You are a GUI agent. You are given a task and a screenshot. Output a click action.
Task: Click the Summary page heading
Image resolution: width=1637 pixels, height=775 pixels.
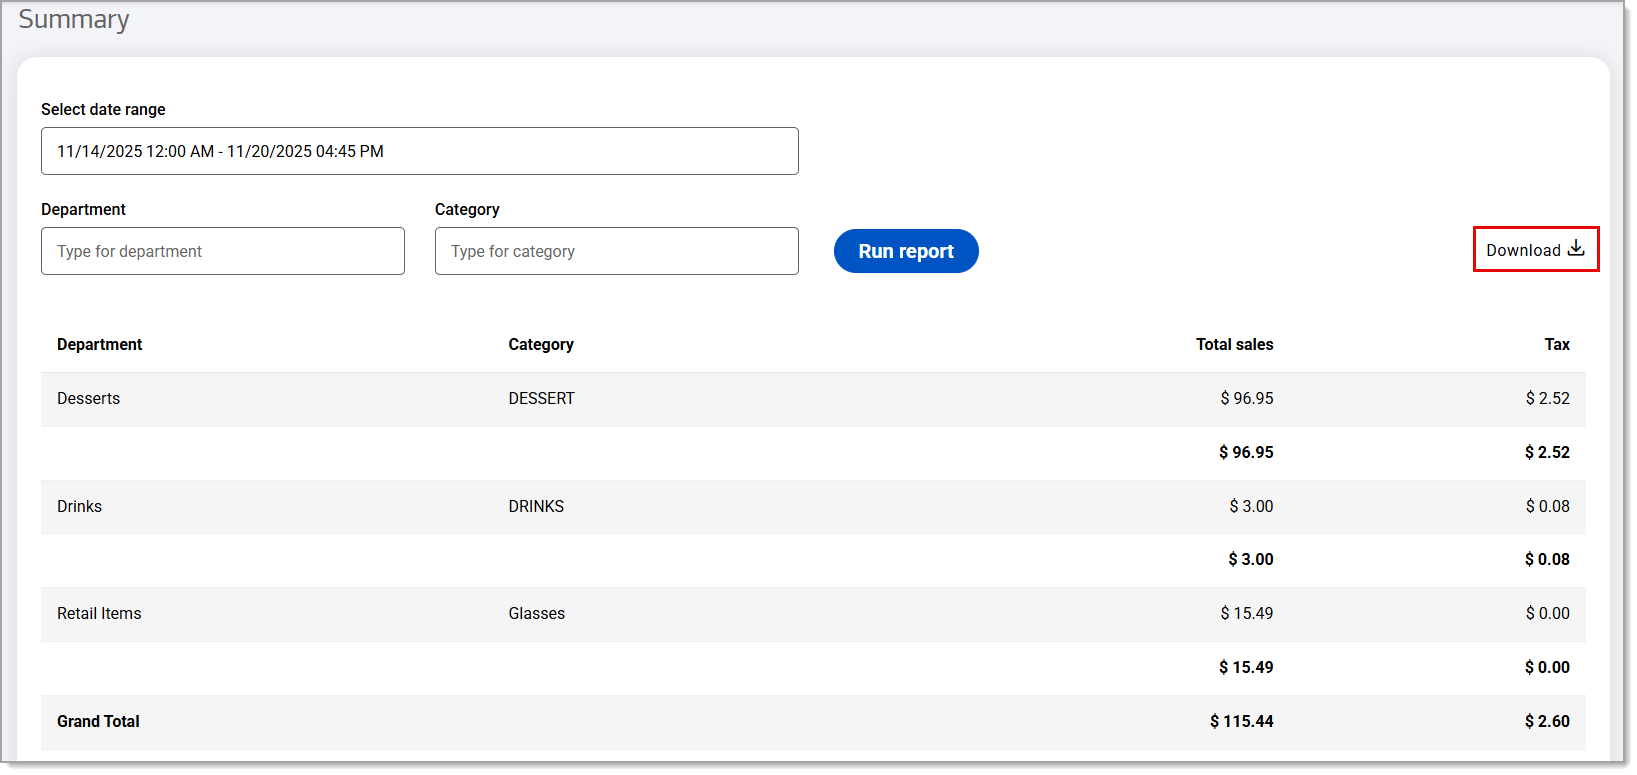tap(74, 19)
